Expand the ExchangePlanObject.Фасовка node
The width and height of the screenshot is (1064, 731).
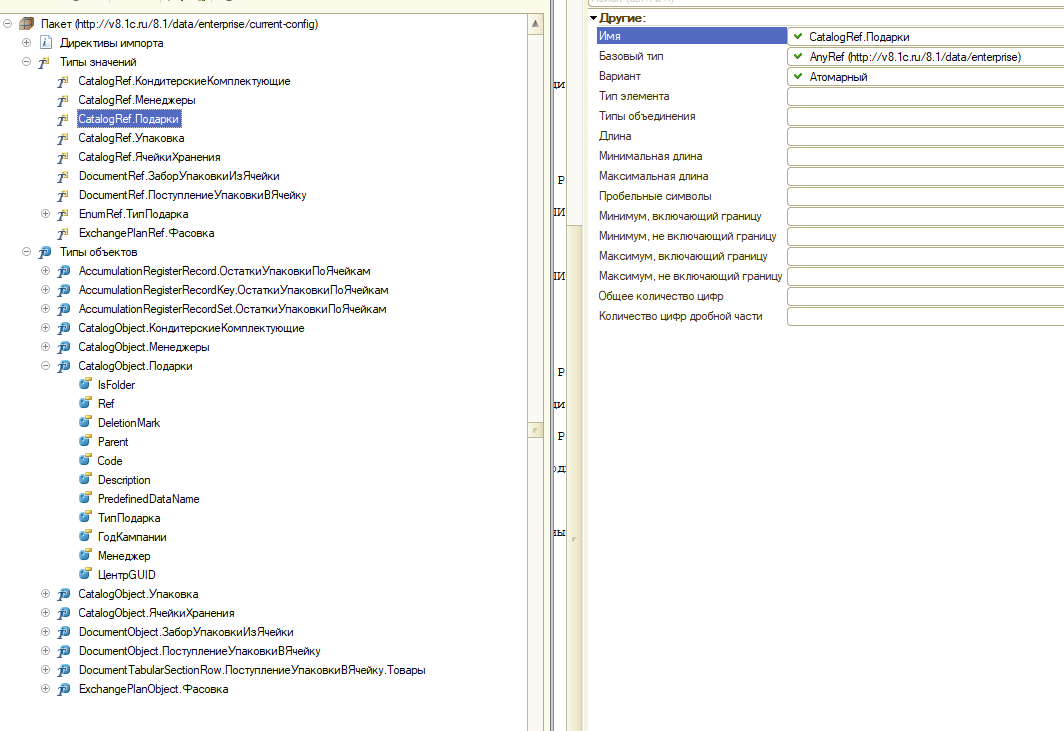(45, 689)
